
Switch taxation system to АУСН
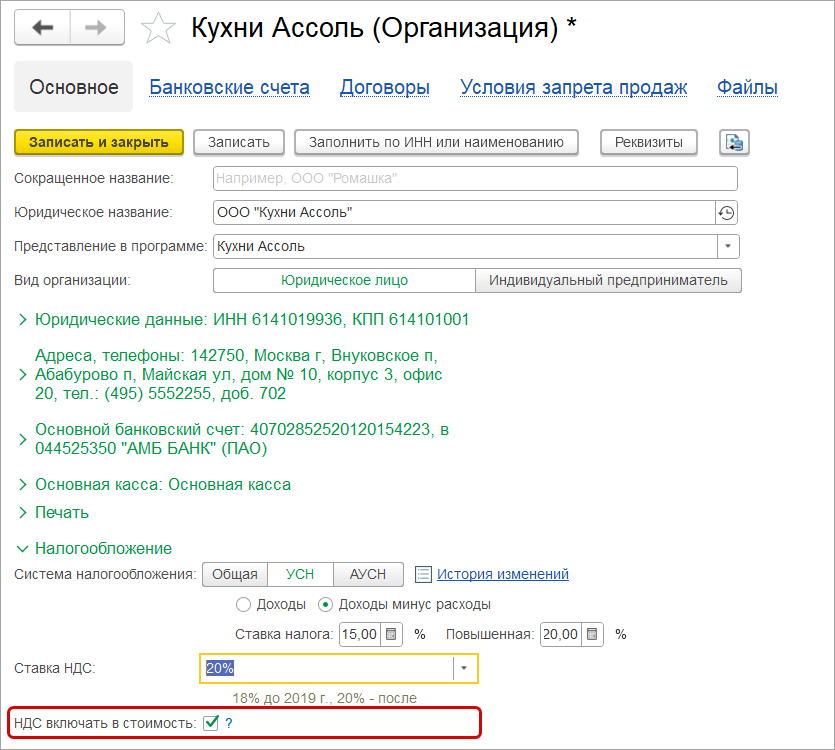click(368, 574)
